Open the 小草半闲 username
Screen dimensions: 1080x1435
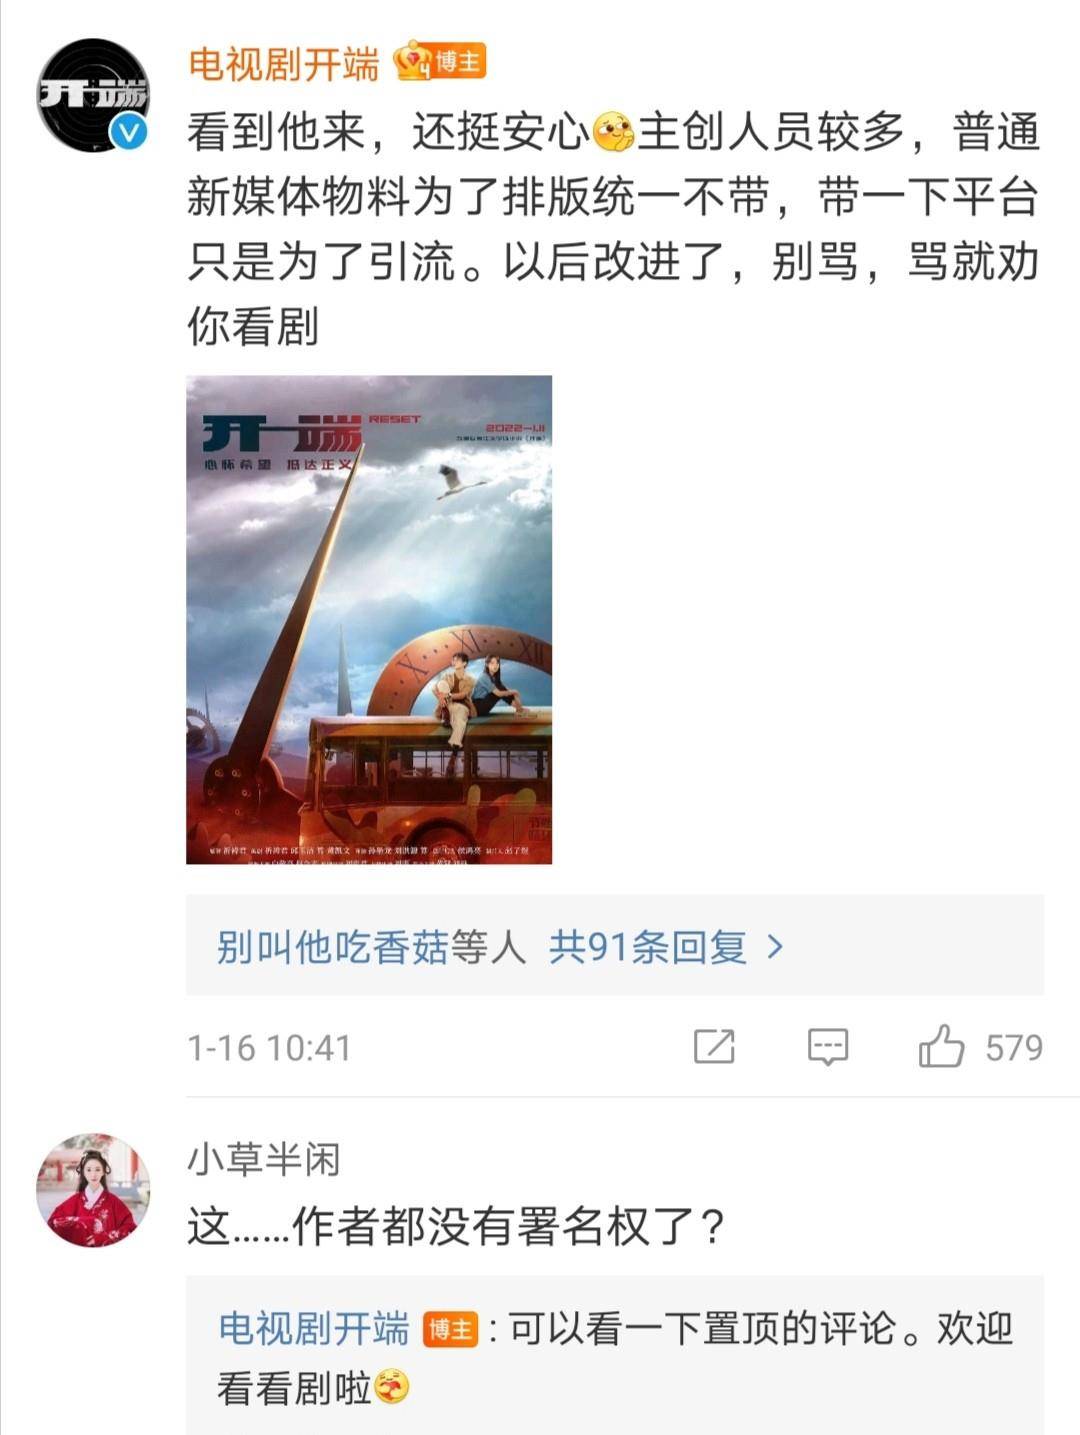[264, 1160]
